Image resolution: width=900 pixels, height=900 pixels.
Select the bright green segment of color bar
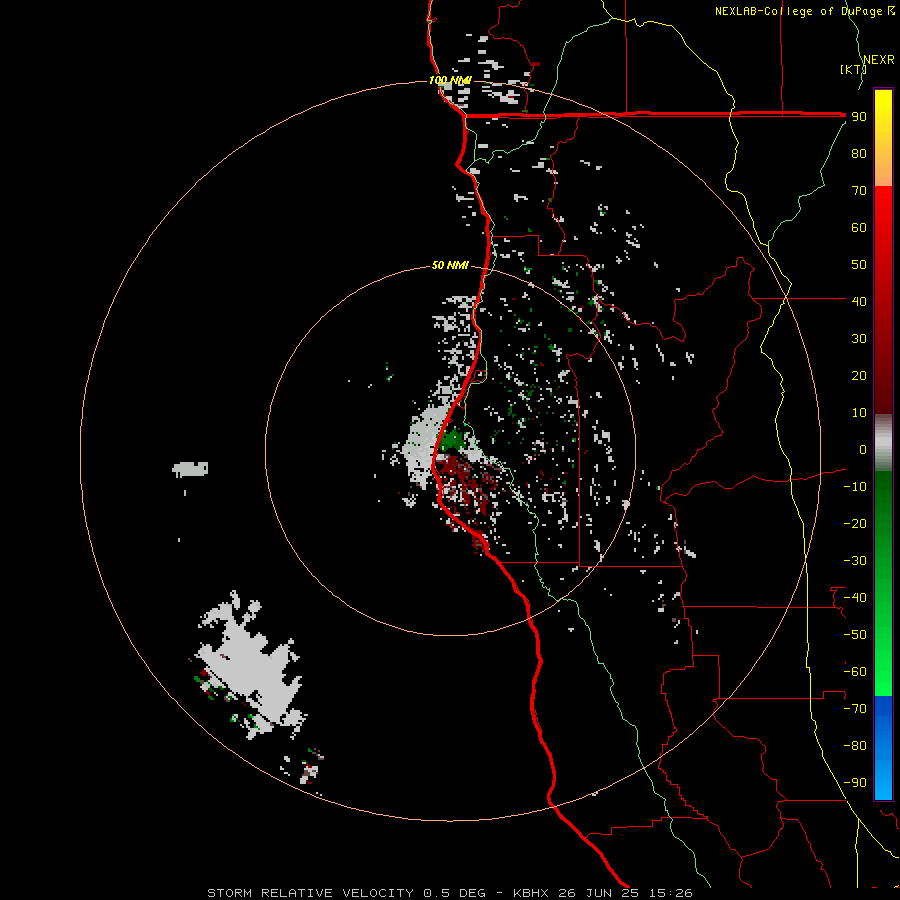[x=883, y=583]
